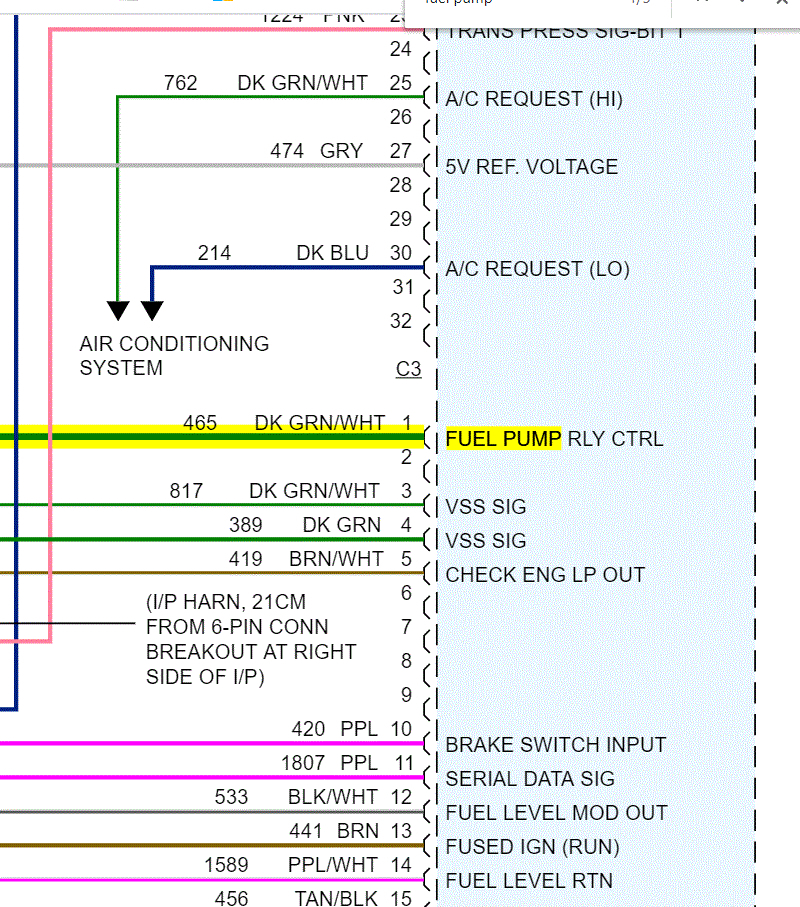Click the "TAN/BLK" wire color text
Screen dimensions: 800x907
point(336,898)
